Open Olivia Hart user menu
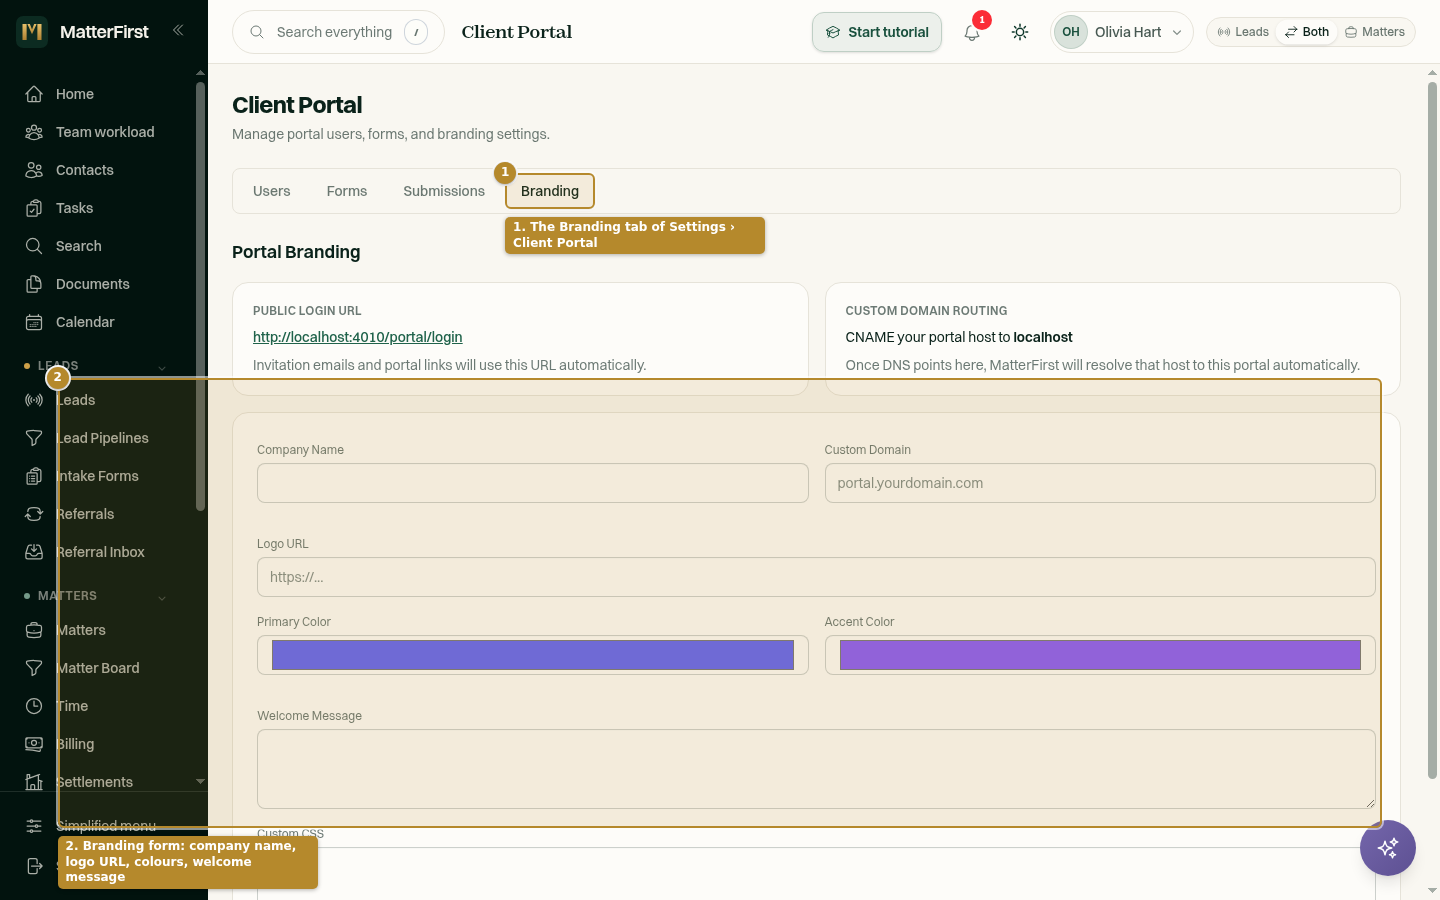This screenshot has height=900, width=1440. [1122, 32]
